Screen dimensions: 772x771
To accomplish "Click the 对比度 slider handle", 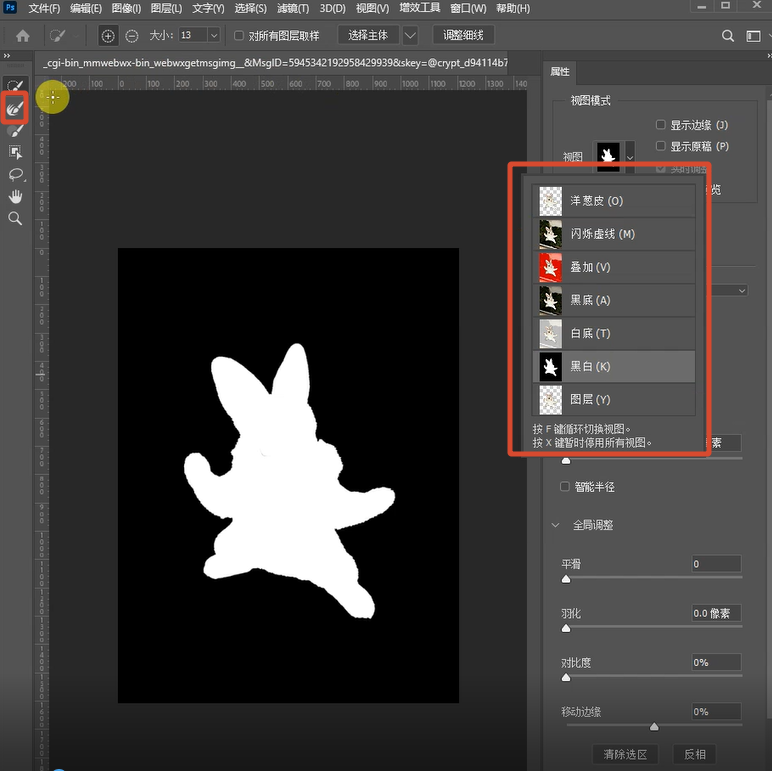I will (x=566, y=677).
